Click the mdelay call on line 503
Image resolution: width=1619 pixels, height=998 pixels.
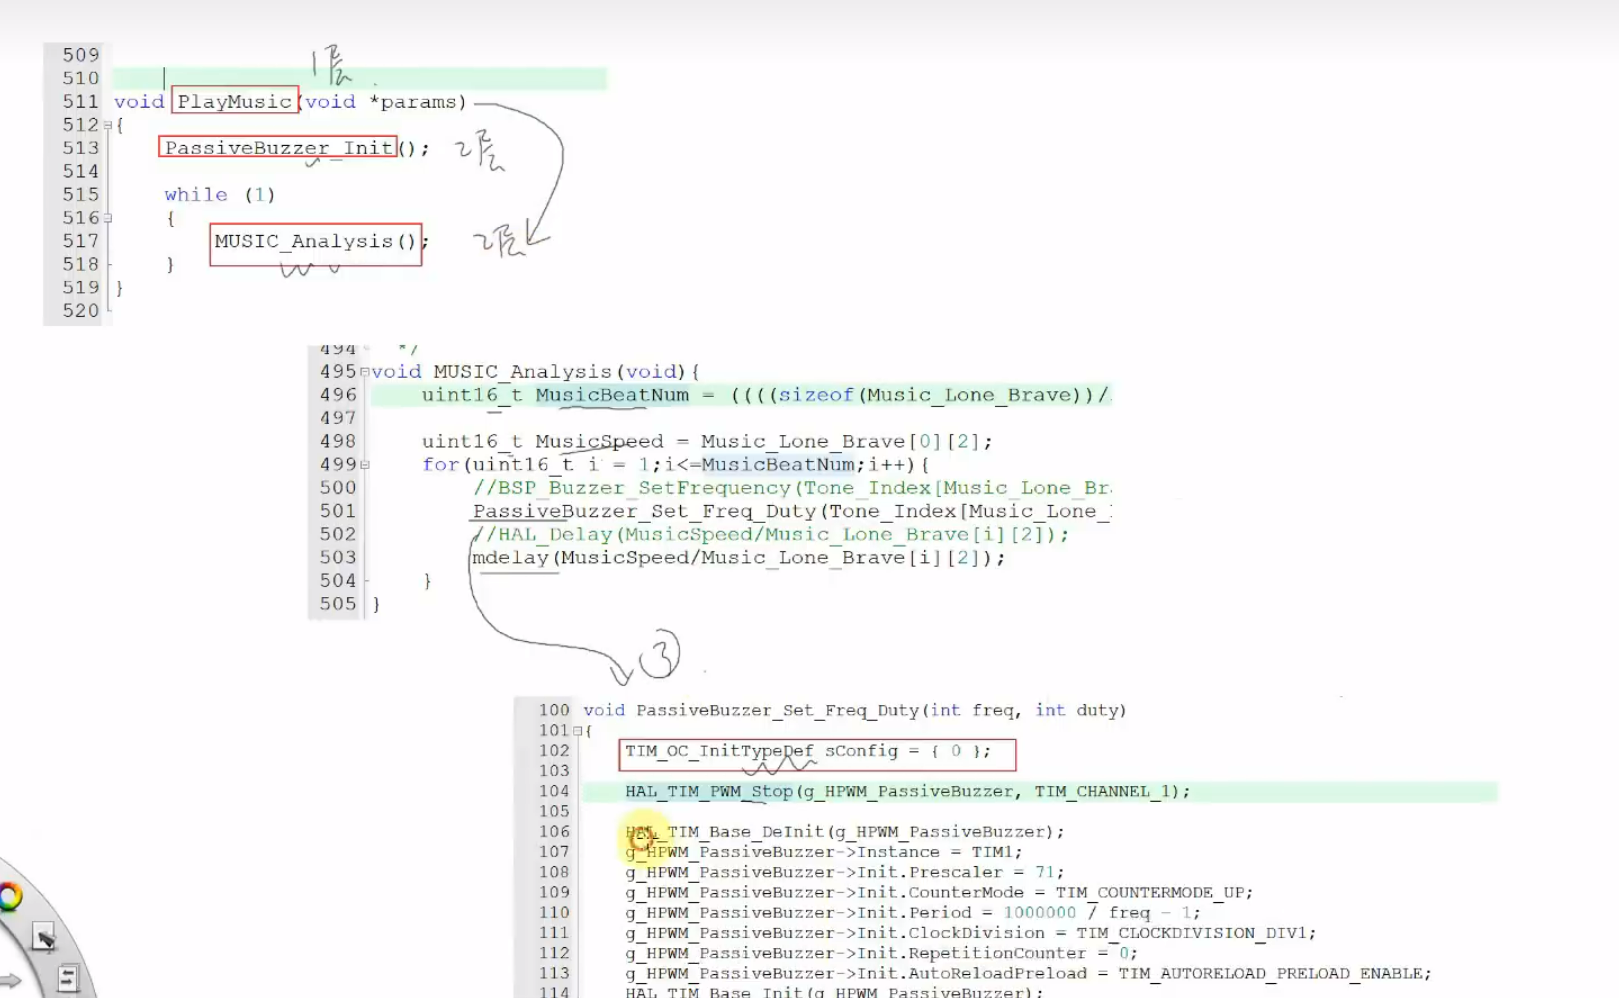738,557
